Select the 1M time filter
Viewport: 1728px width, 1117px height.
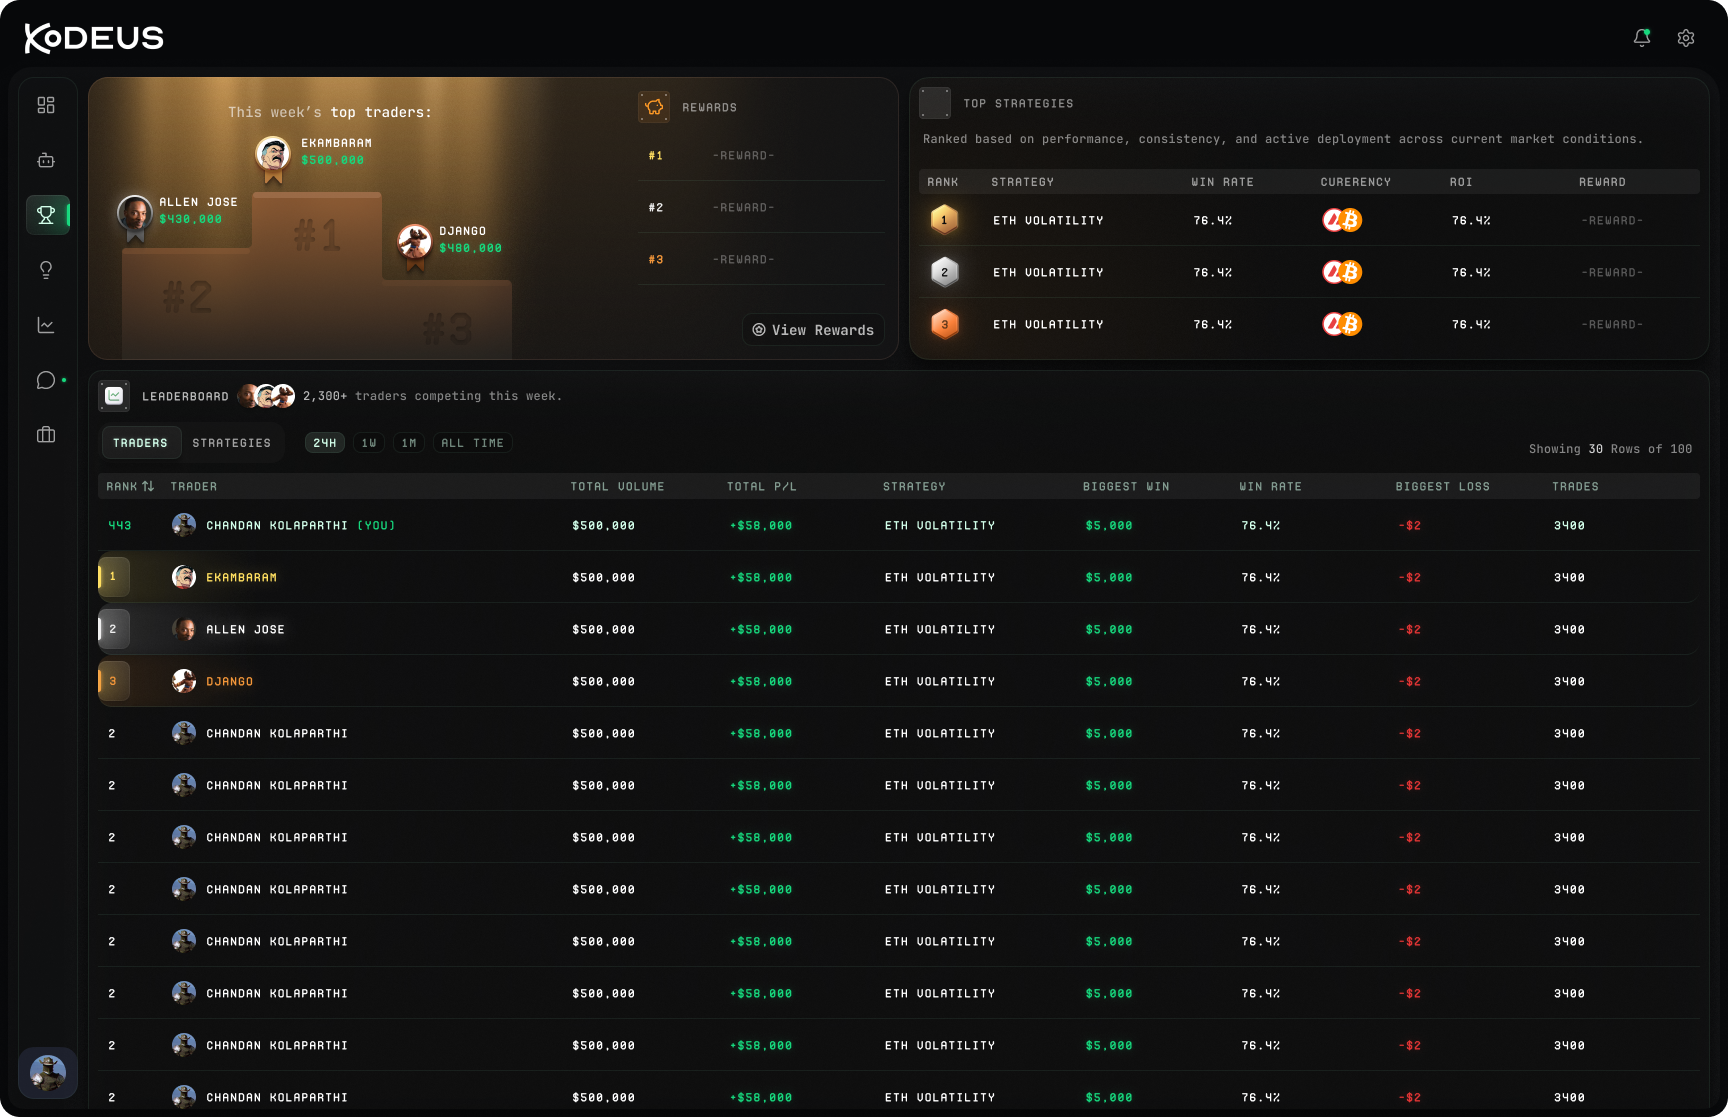tap(409, 443)
